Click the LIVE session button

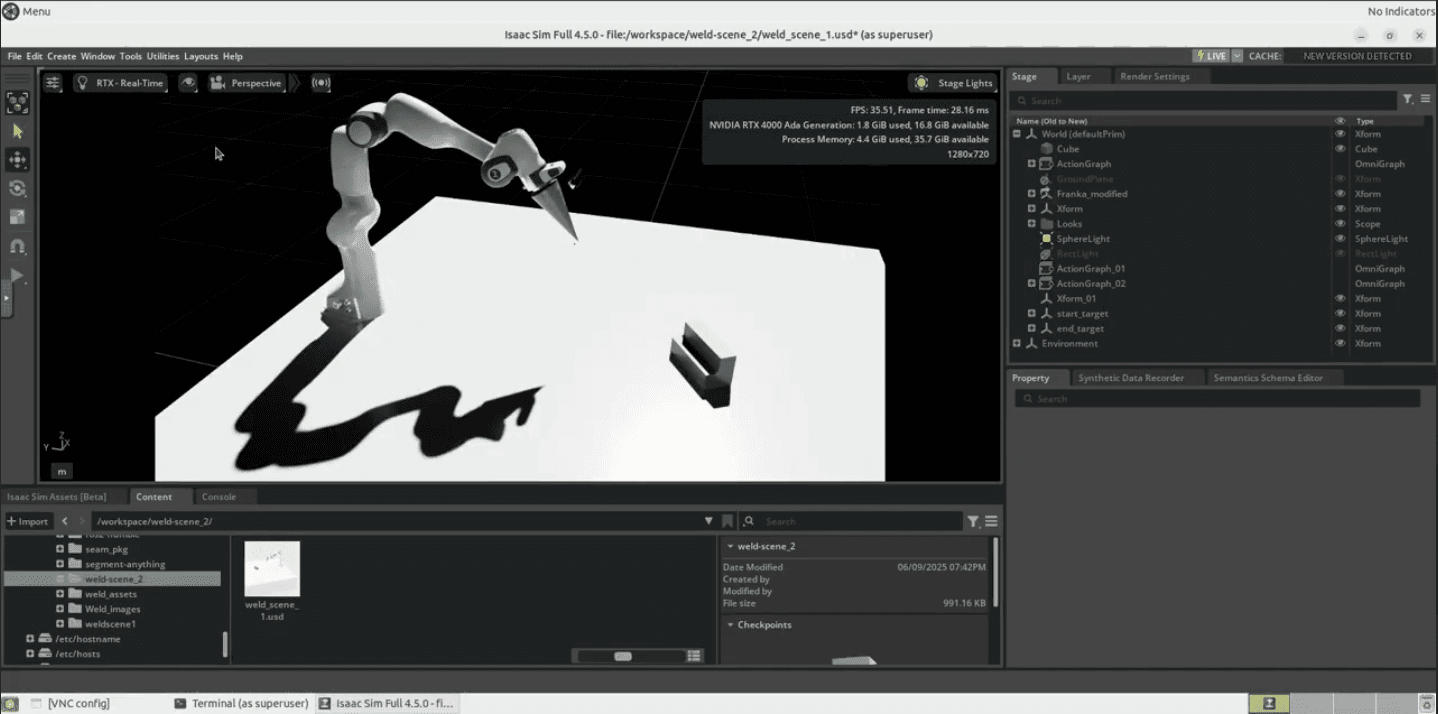tap(1211, 56)
